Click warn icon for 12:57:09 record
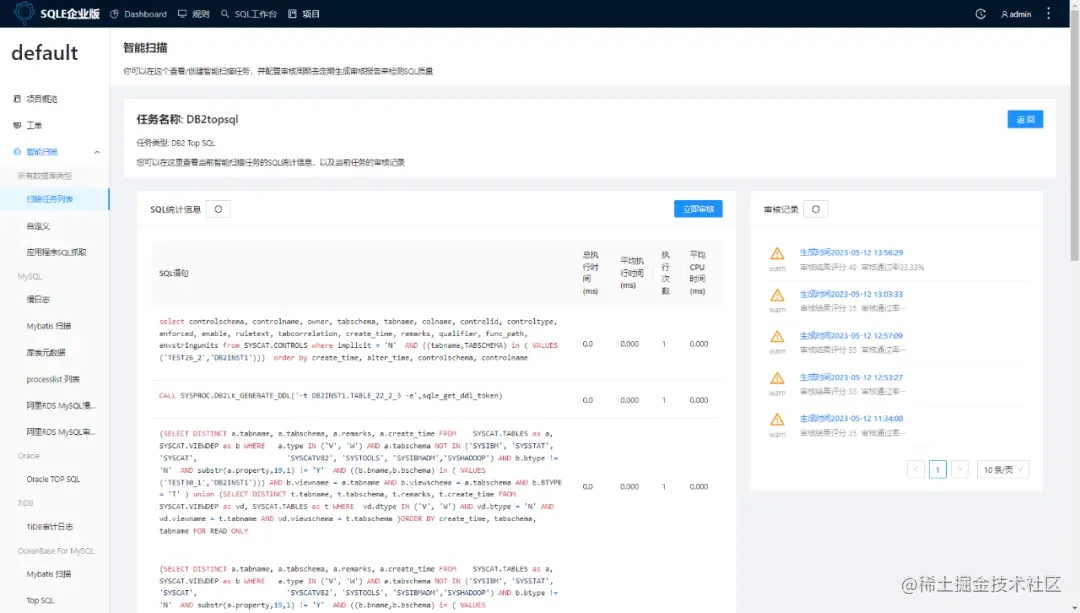 [777, 337]
